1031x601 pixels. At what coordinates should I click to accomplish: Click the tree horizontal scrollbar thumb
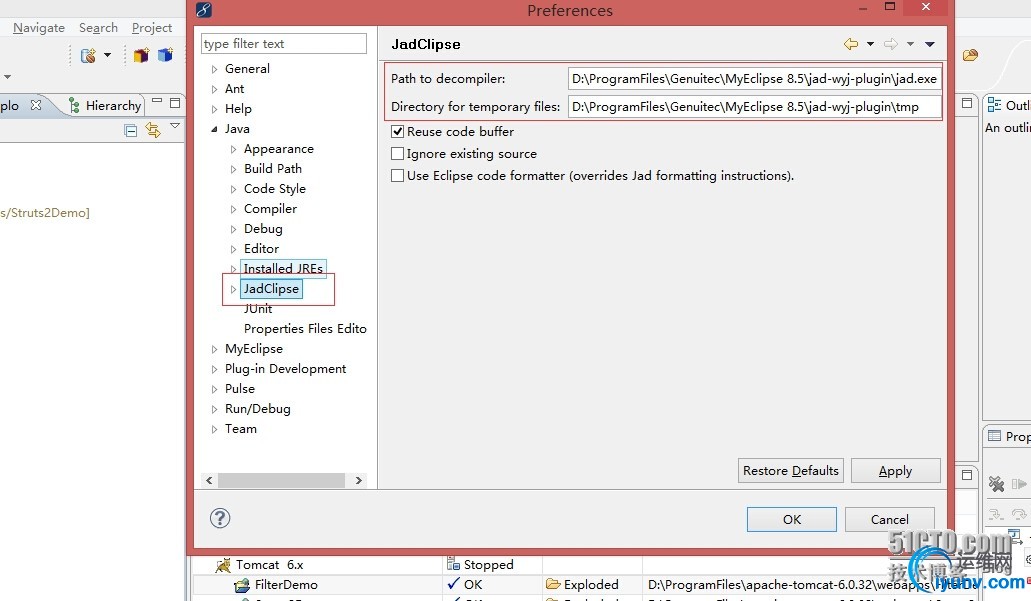(281, 481)
